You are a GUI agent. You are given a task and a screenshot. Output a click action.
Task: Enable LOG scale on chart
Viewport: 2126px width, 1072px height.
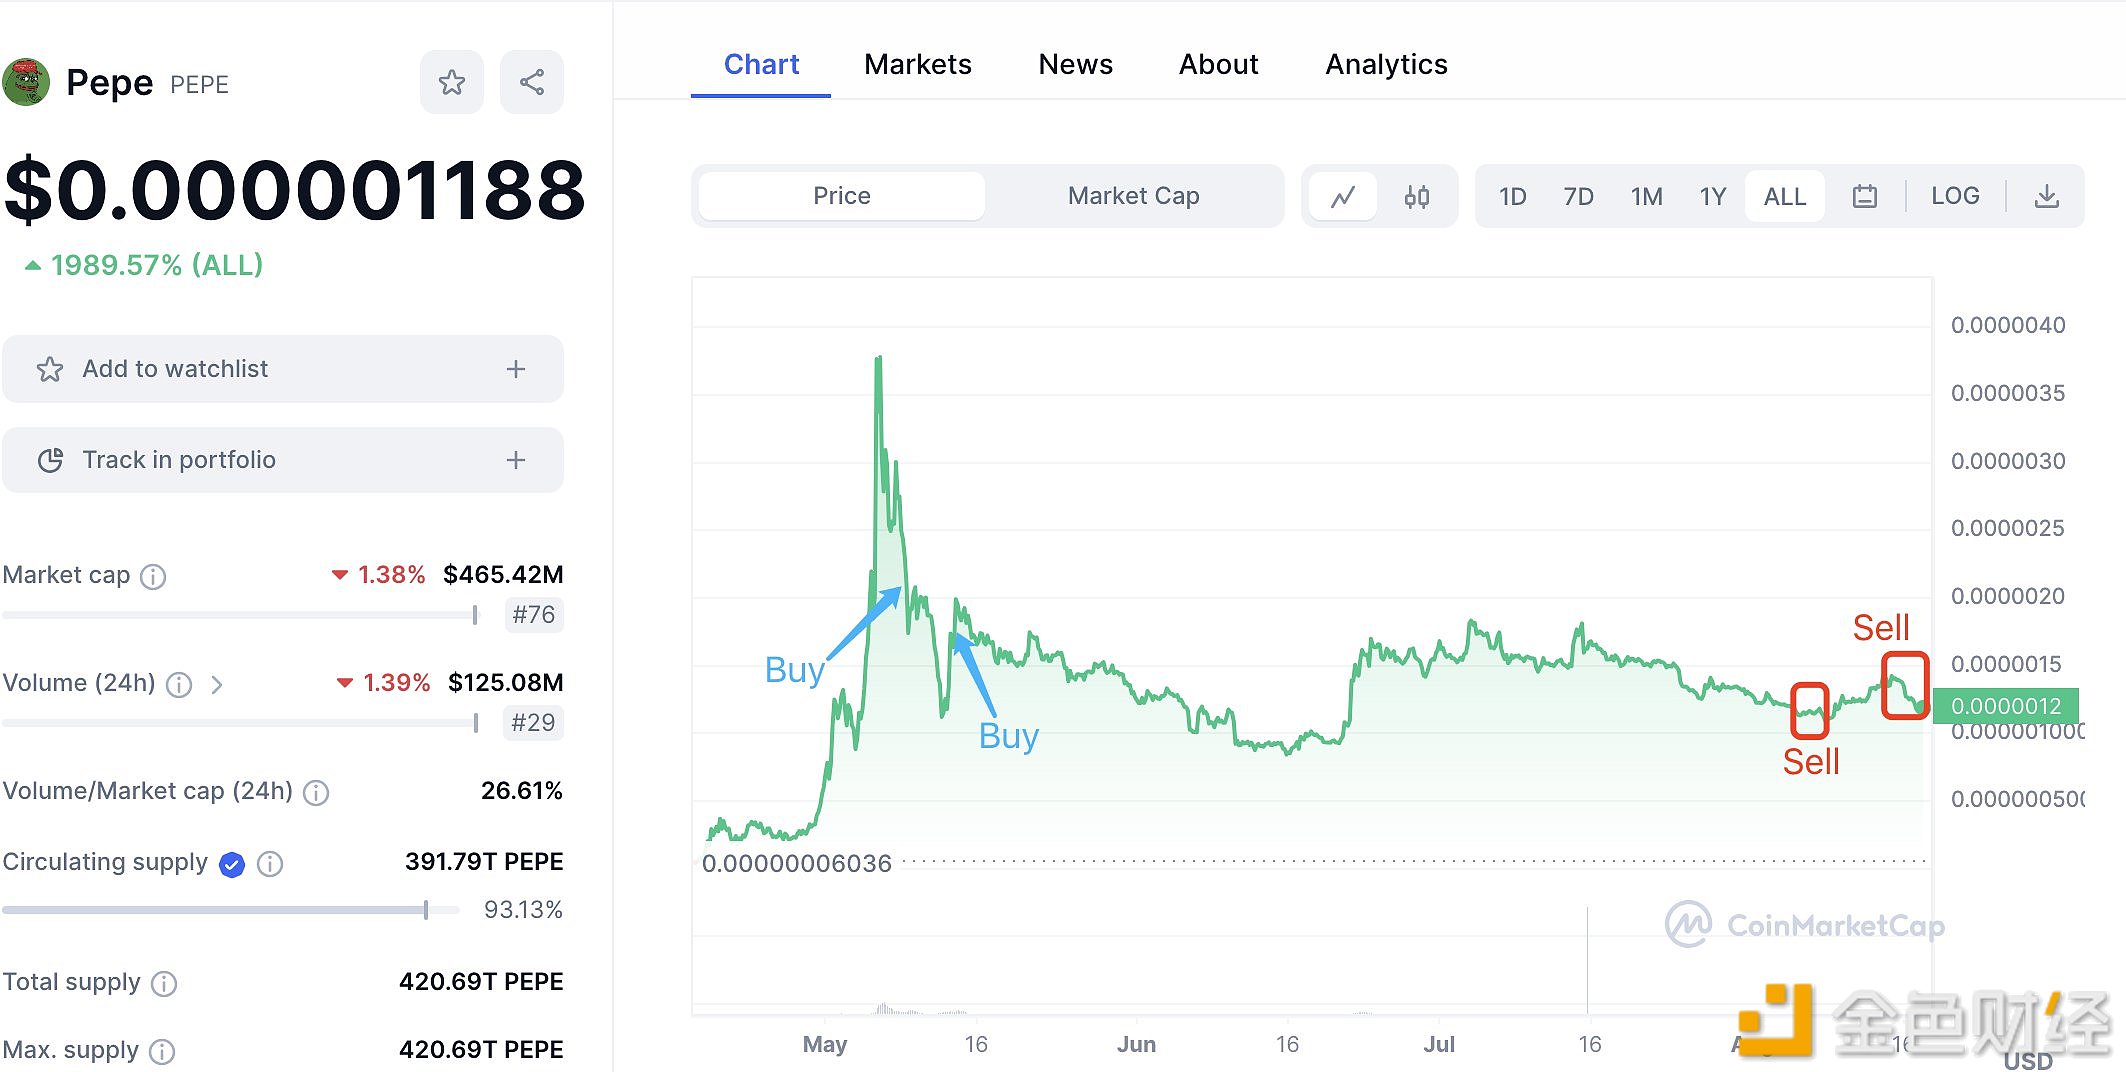[x=1955, y=196]
